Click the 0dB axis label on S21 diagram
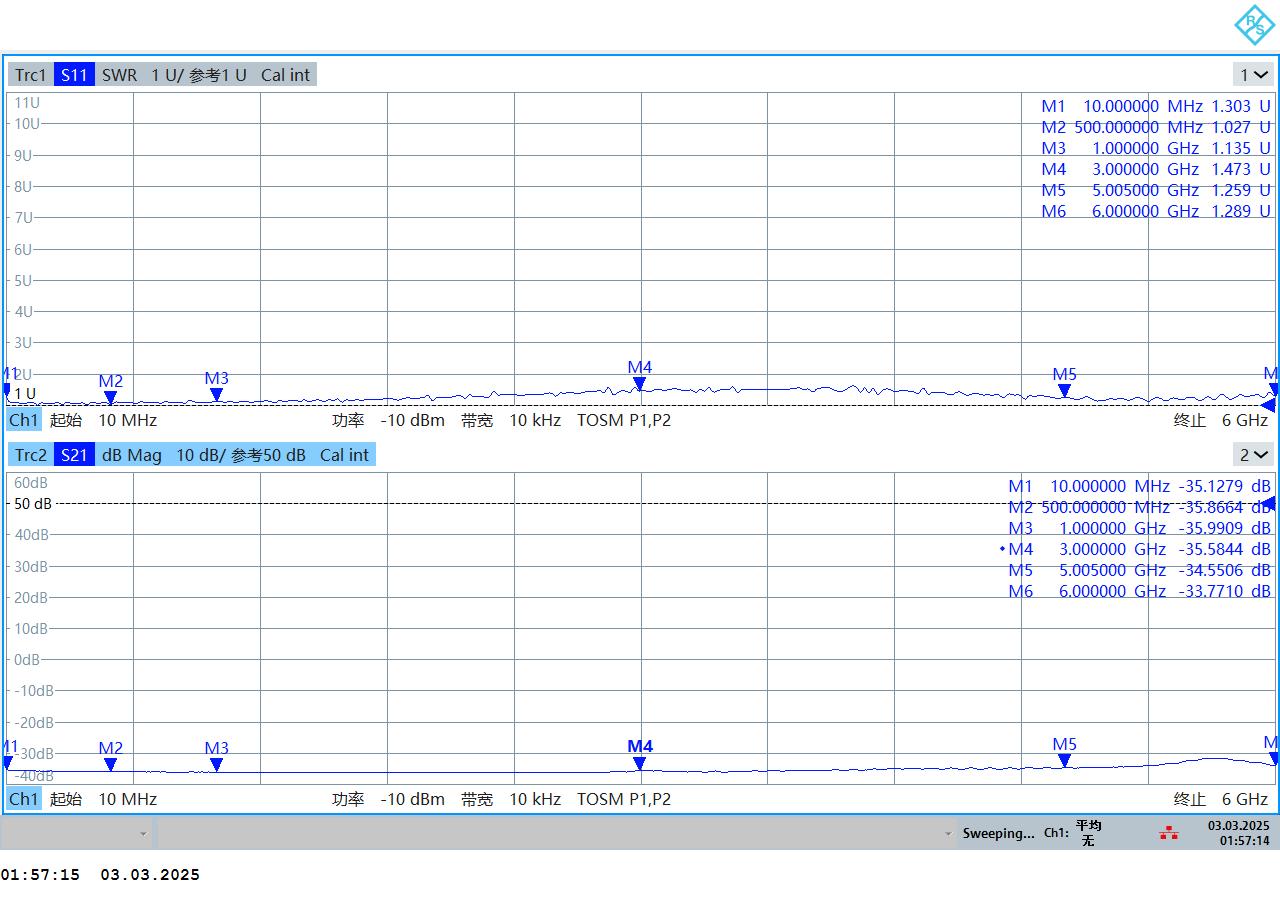This screenshot has width=1280, height=900. pyautogui.click(x=27, y=660)
